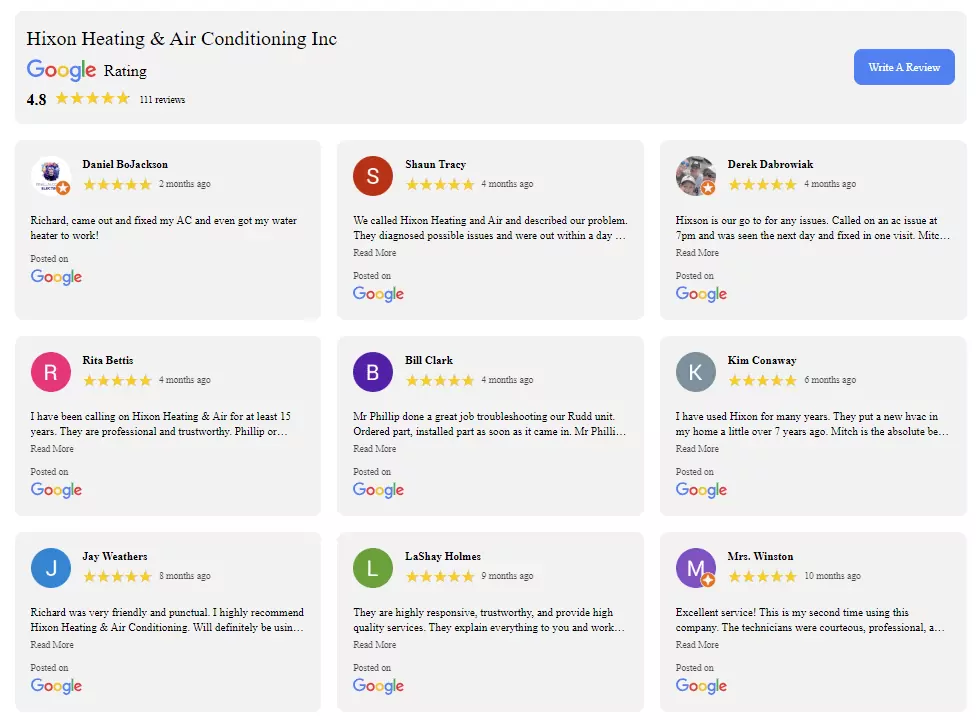The width and height of the screenshot is (980, 720).
Task: Expand Bill Clark's review via Read More
Action: pos(375,449)
